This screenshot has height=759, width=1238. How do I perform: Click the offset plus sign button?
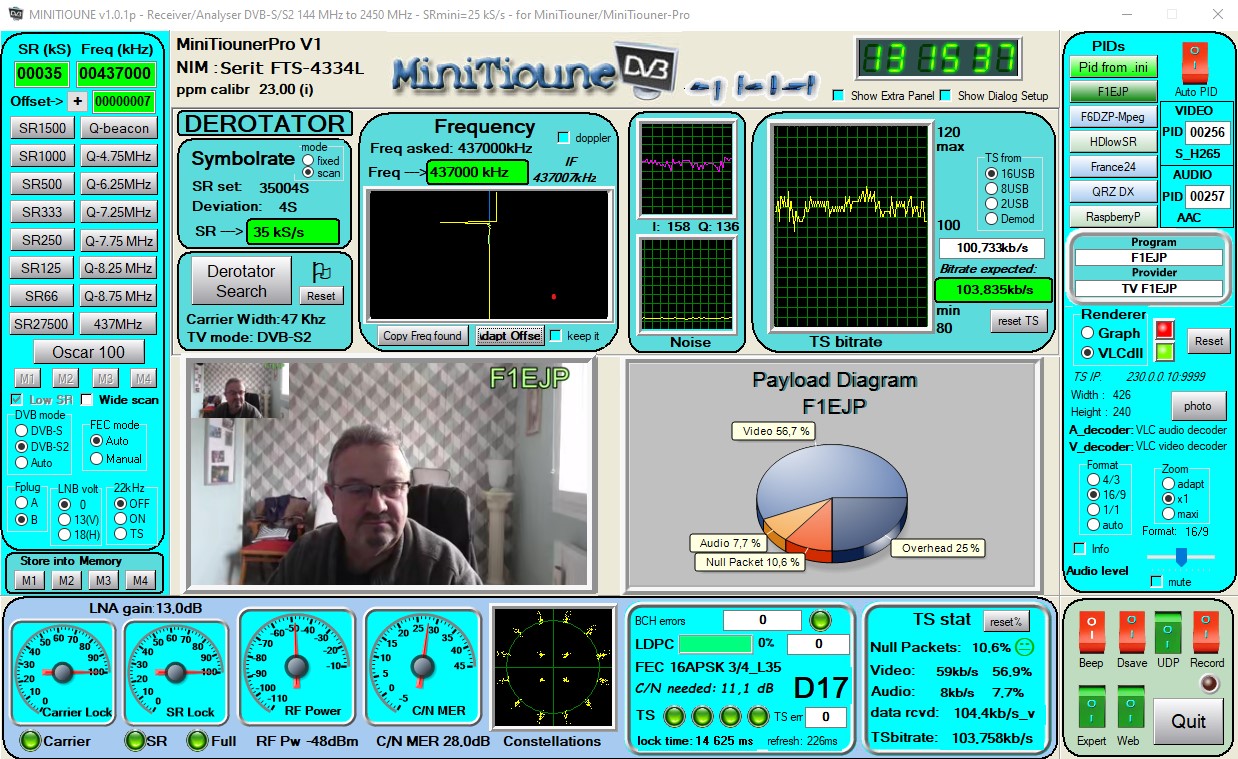point(78,102)
